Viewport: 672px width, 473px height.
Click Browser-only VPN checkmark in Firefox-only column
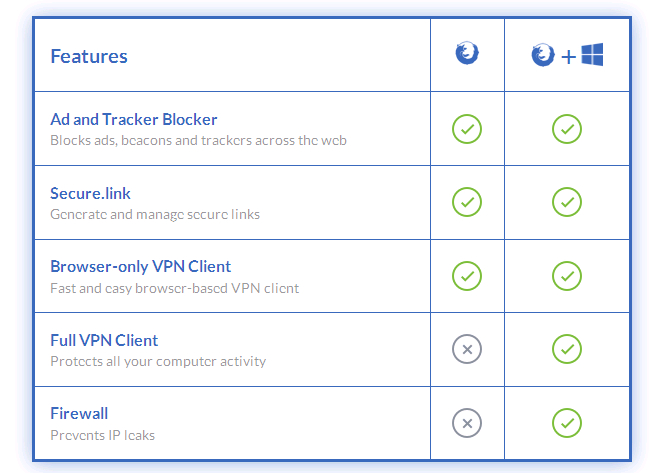coord(466,275)
